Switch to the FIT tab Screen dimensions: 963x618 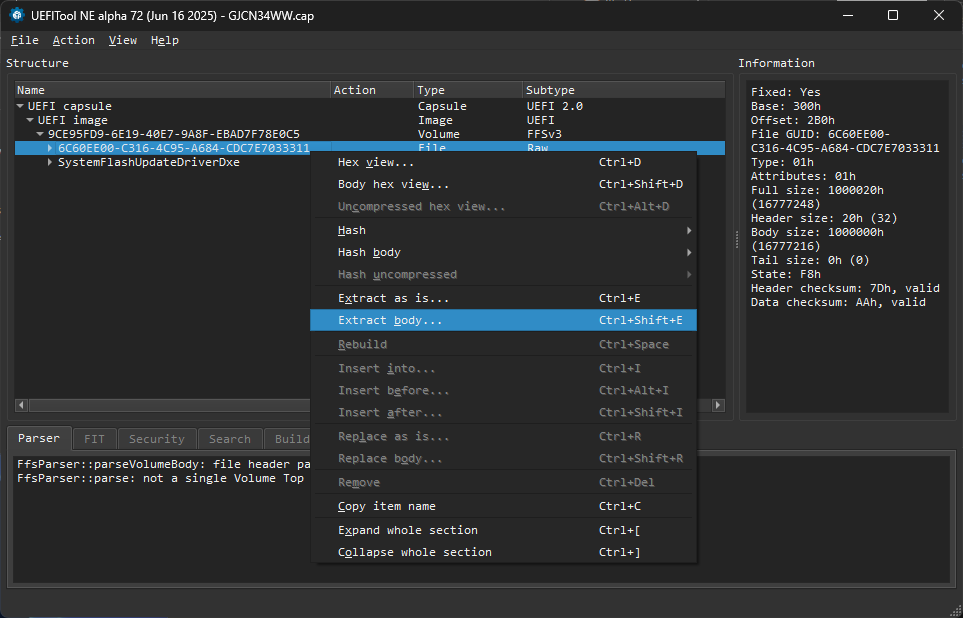pyautogui.click(x=94, y=439)
